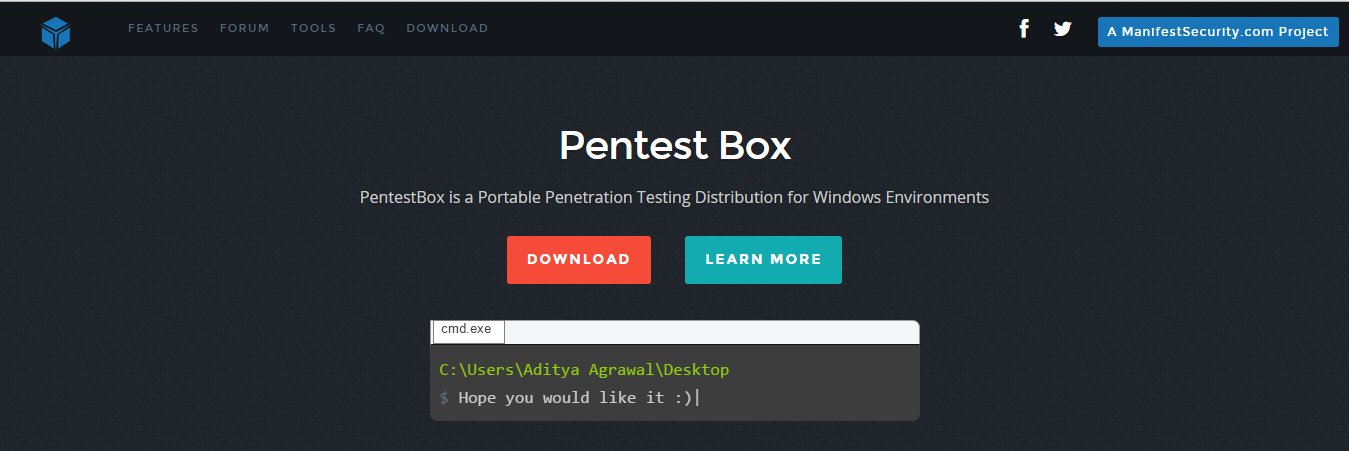
Task: Click empty navigation bar space before Facebook icon
Action: pos(750,28)
